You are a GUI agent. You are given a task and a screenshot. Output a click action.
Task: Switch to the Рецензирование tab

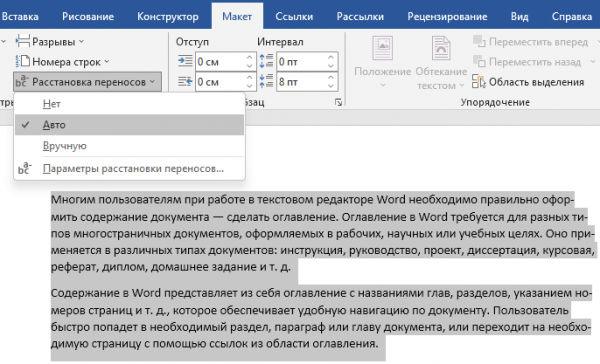coord(447,16)
